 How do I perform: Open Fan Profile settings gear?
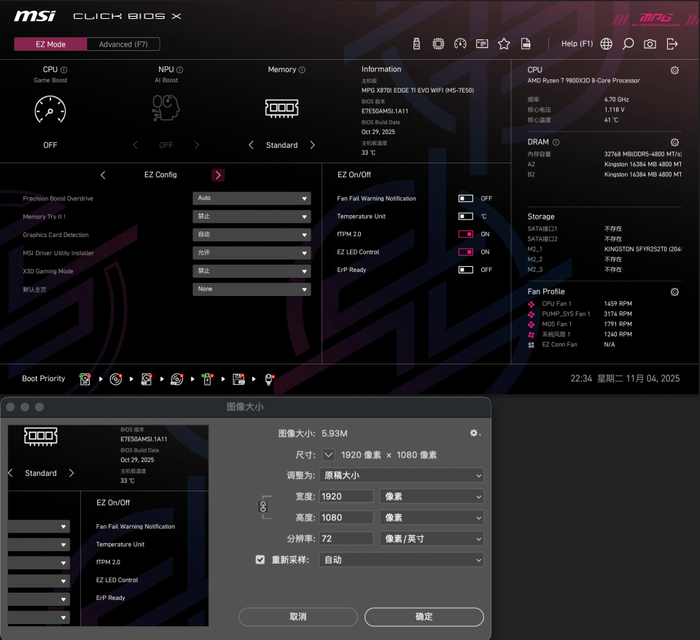point(675,292)
